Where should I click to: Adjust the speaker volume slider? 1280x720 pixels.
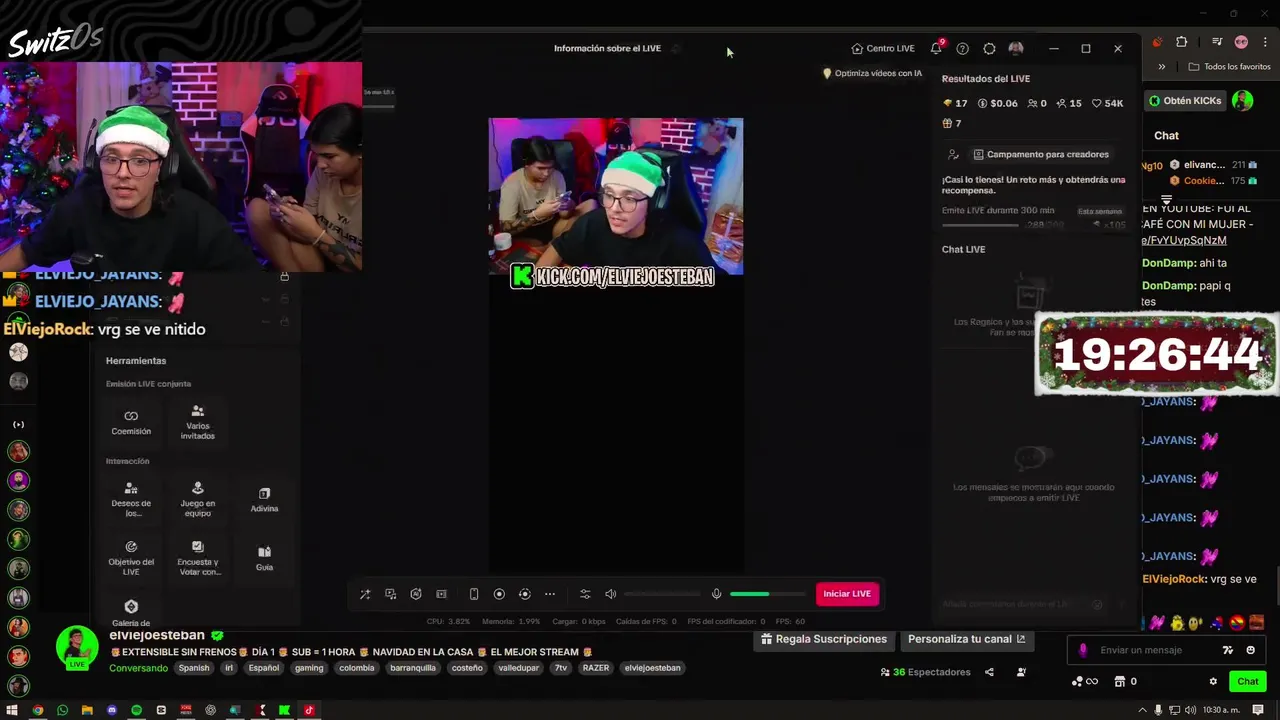(662, 594)
